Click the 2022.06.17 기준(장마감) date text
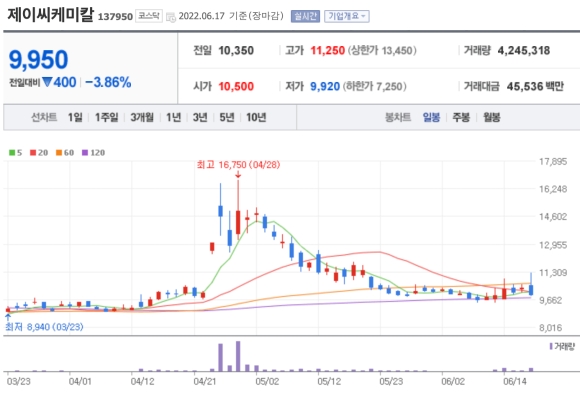The image size is (580, 393). point(231,16)
